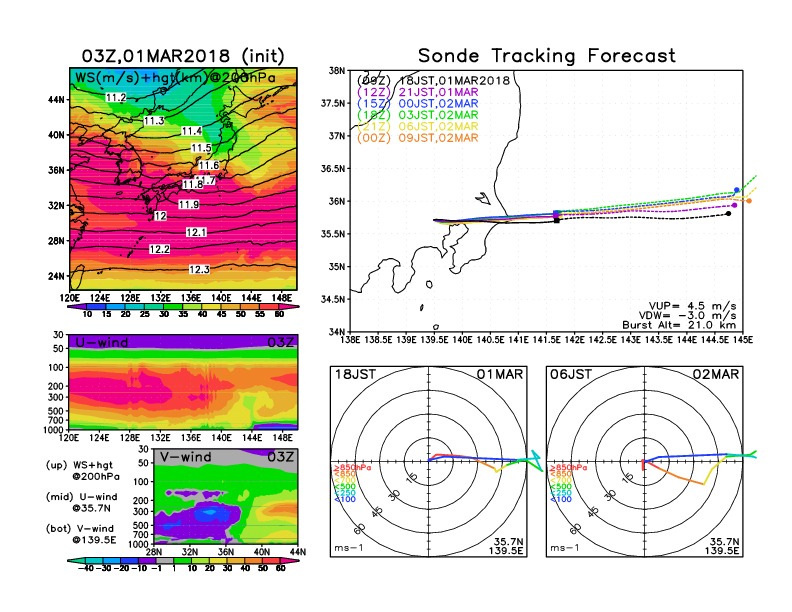This screenshot has height=612, width=792.
Task: Click the "38N" latitude label on track map
Action: coord(337,71)
